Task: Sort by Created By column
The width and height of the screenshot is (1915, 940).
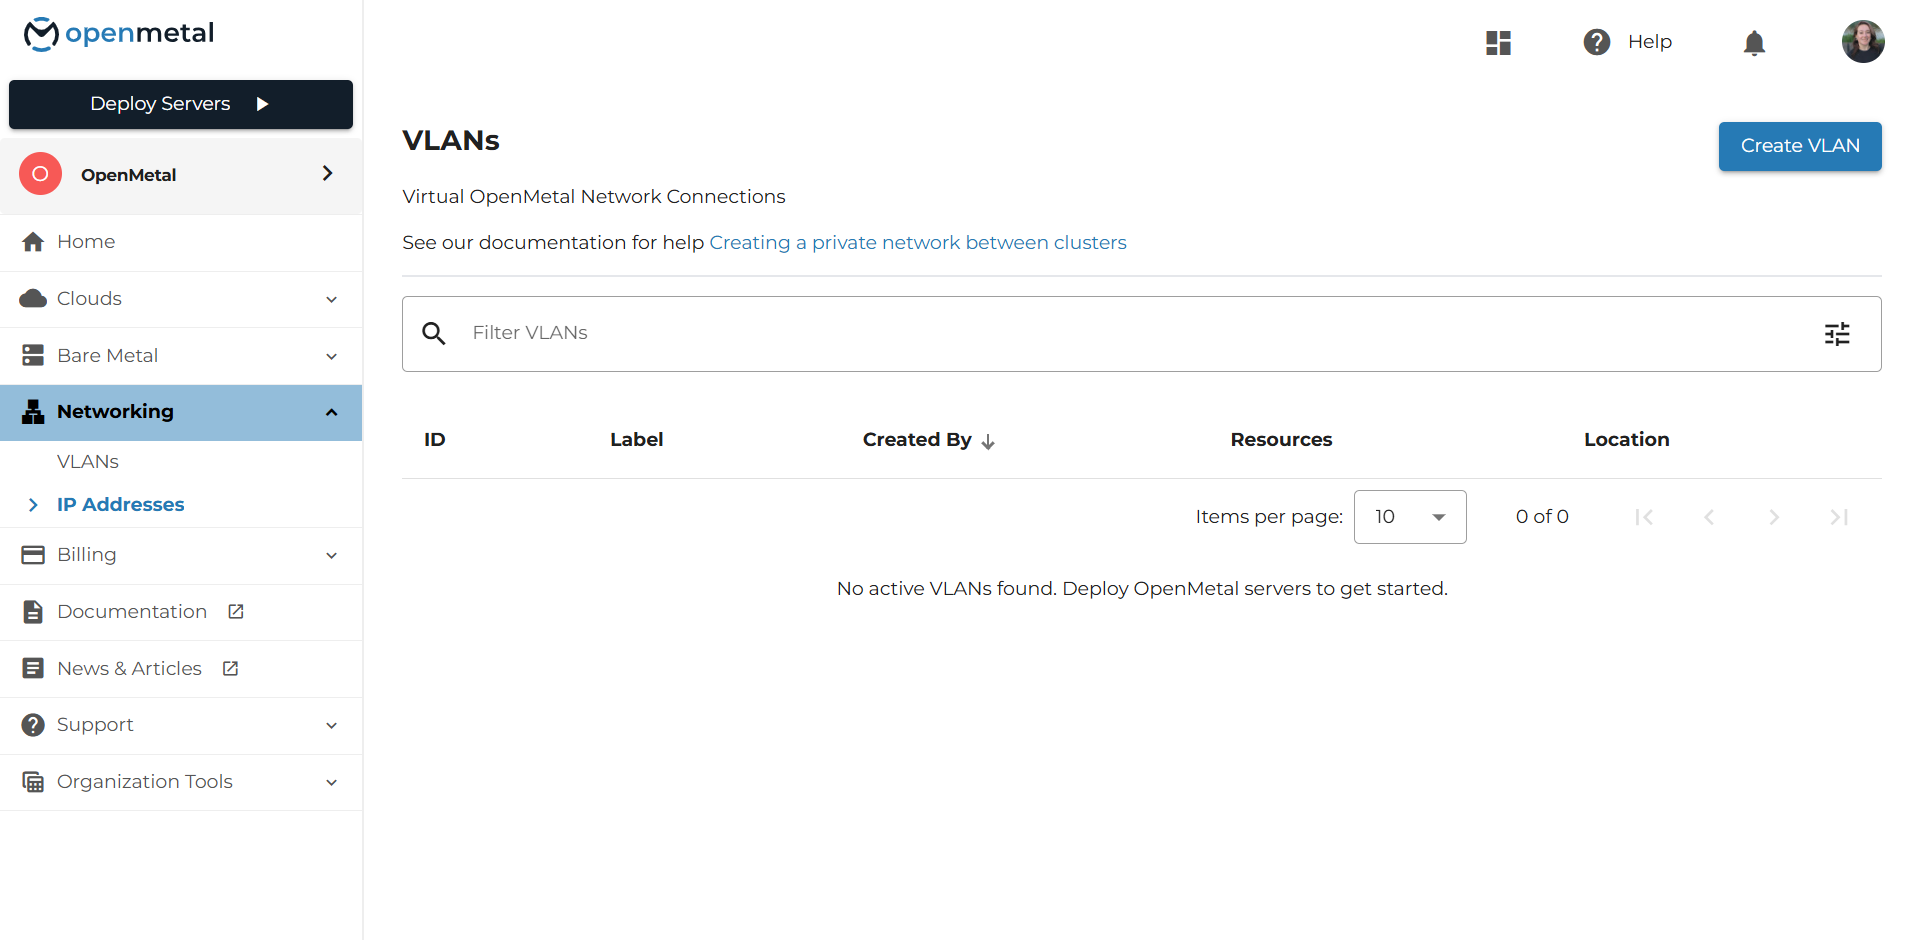Action: [929, 440]
